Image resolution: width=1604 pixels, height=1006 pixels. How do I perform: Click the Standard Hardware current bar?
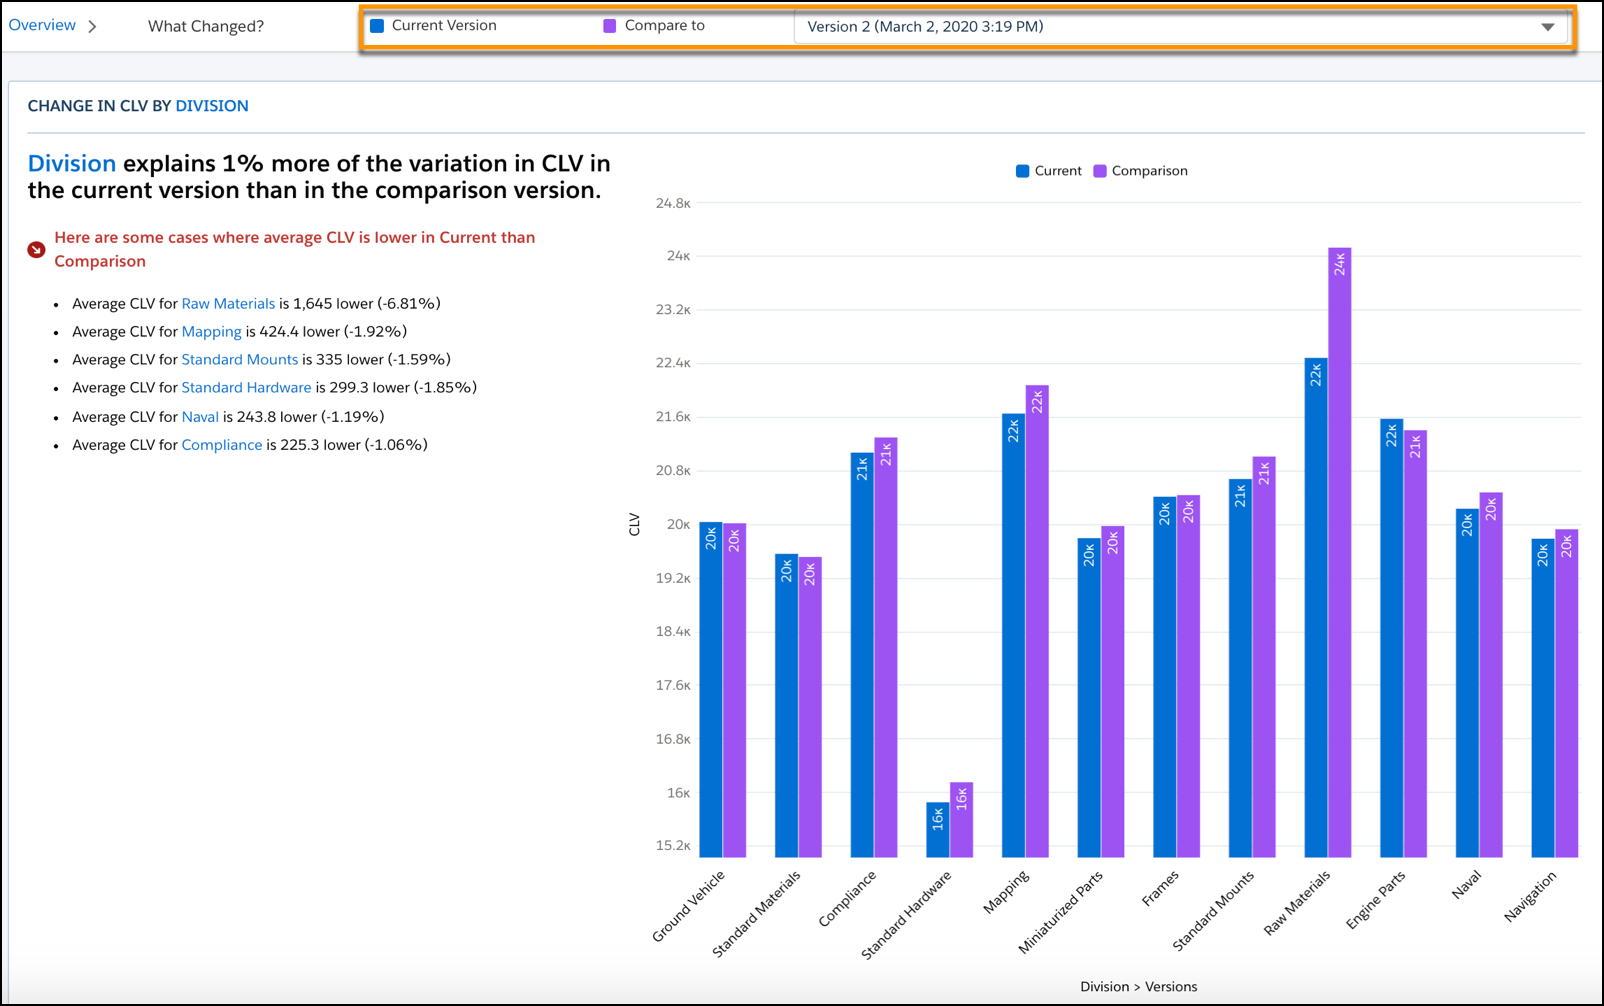click(x=938, y=829)
